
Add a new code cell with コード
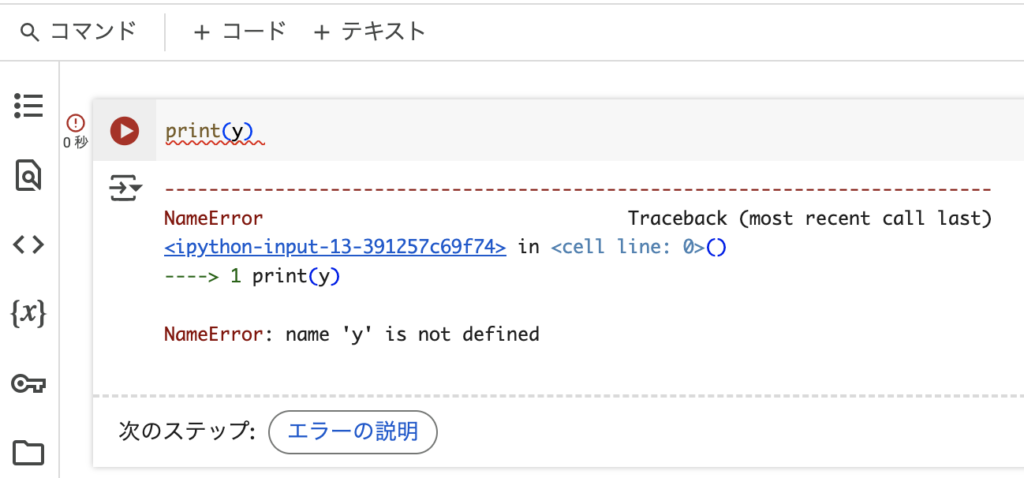[x=240, y=31]
